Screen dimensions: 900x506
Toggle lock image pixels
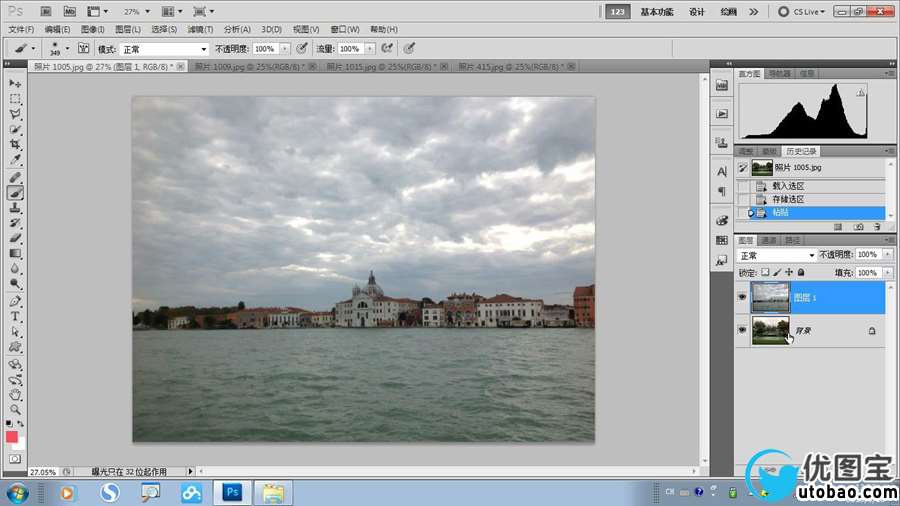click(x=777, y=273)
